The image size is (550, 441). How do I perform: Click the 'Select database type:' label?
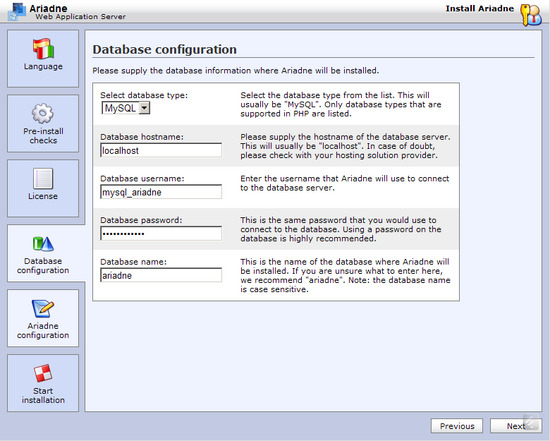[144, 95]
